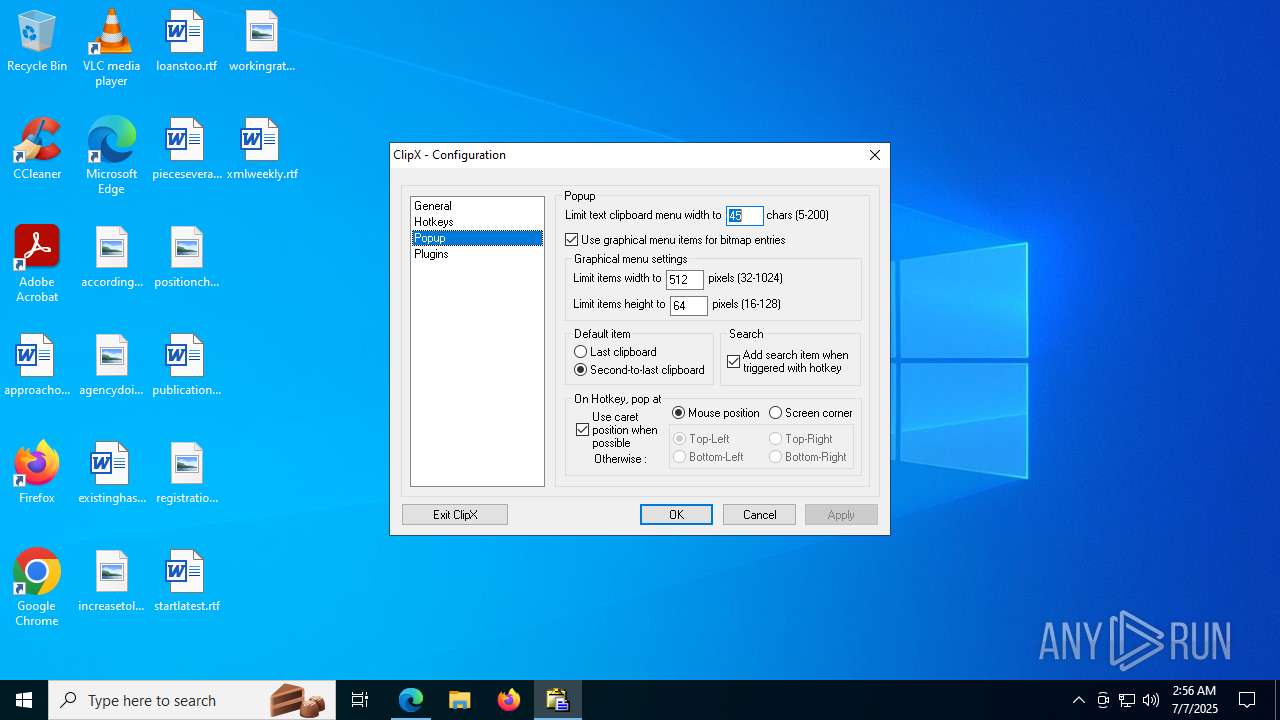Select the loanstoo.rtf desktop file

pyautogui.click(x=186, y=42)
